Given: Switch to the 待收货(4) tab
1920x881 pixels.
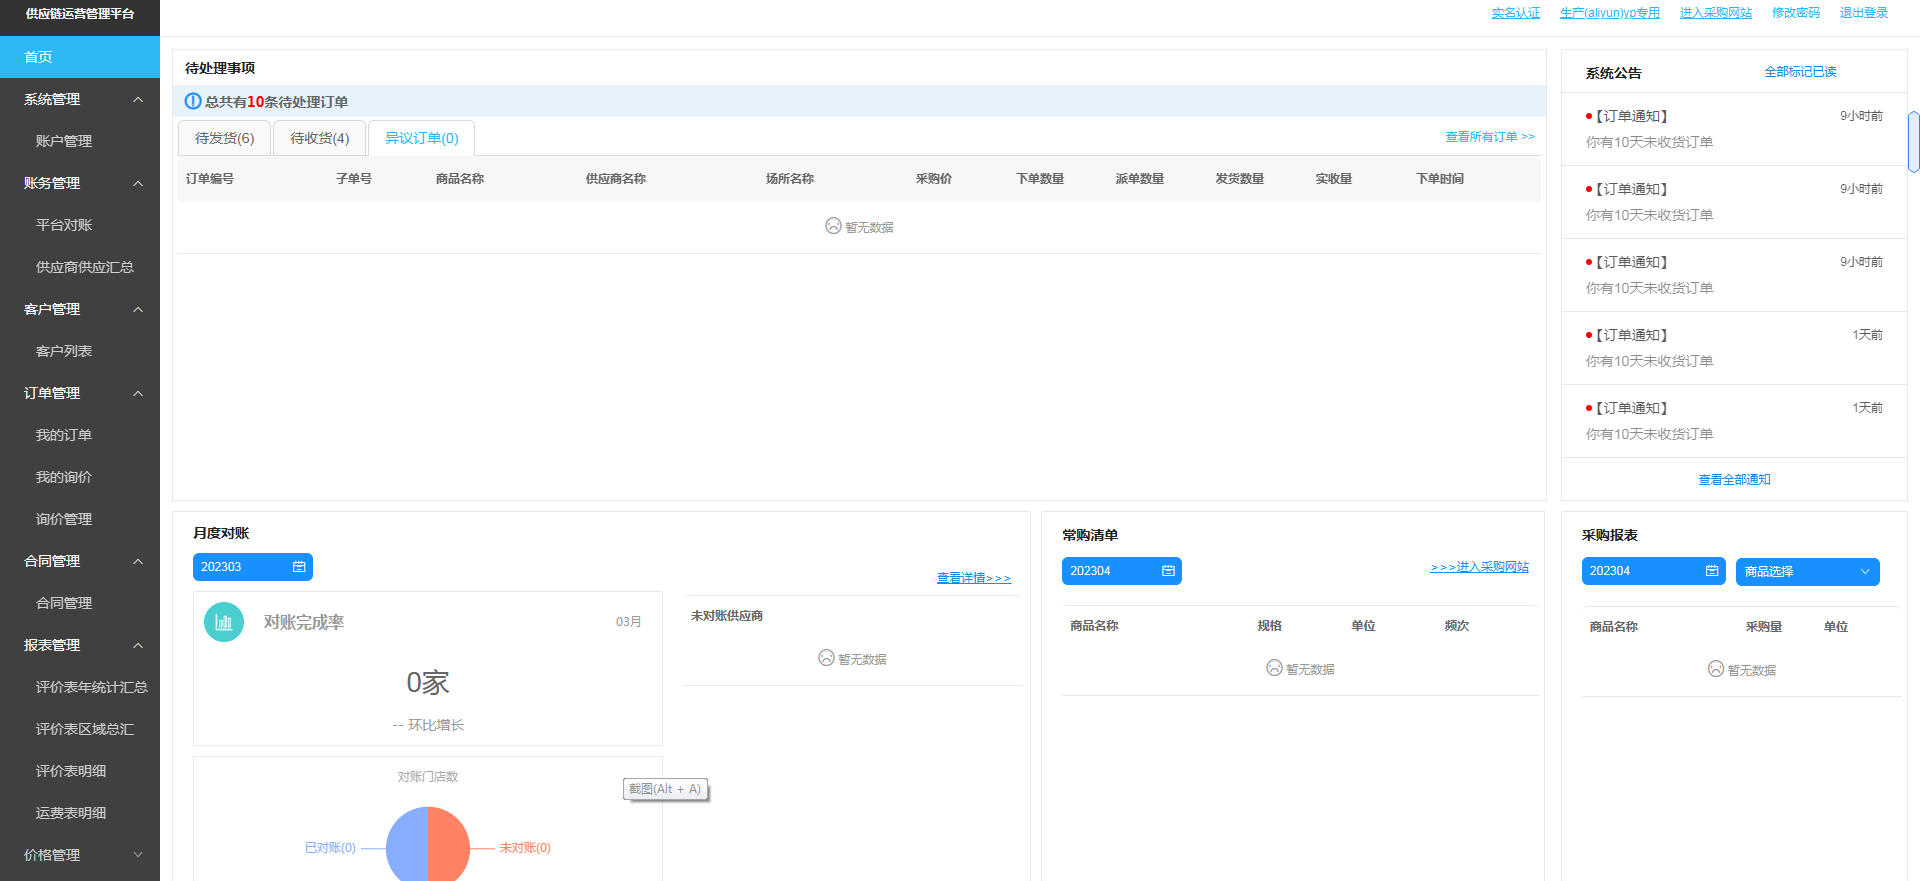Looking at the screenshot, I should [320, 138].
